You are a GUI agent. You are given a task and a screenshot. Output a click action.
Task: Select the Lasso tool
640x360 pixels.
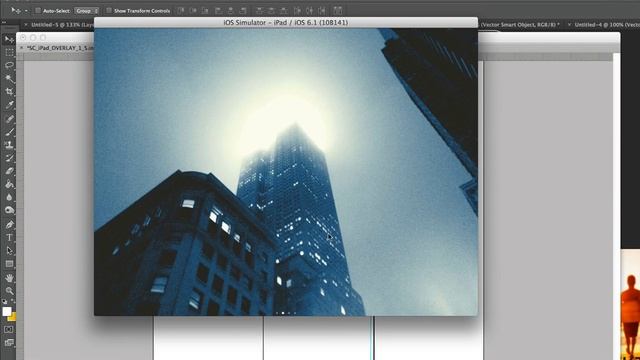pyautogui.click(x=9, y=65)
